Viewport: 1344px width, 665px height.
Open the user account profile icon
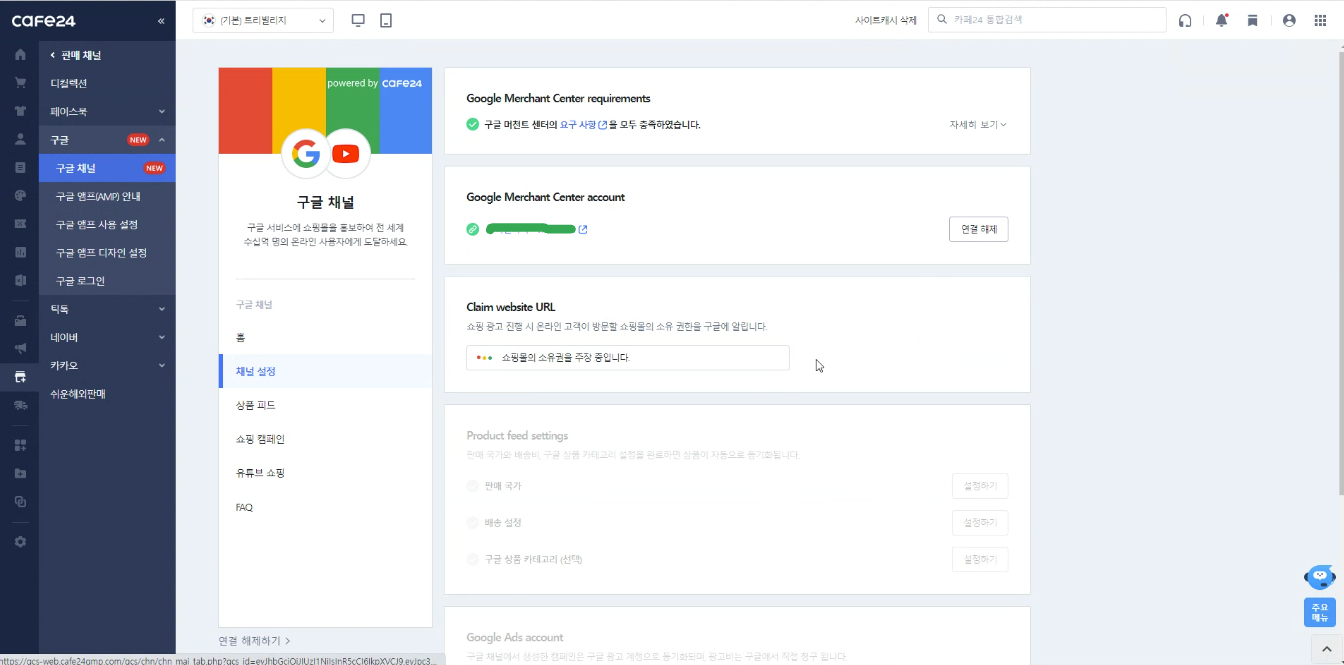coord(1289,20)
